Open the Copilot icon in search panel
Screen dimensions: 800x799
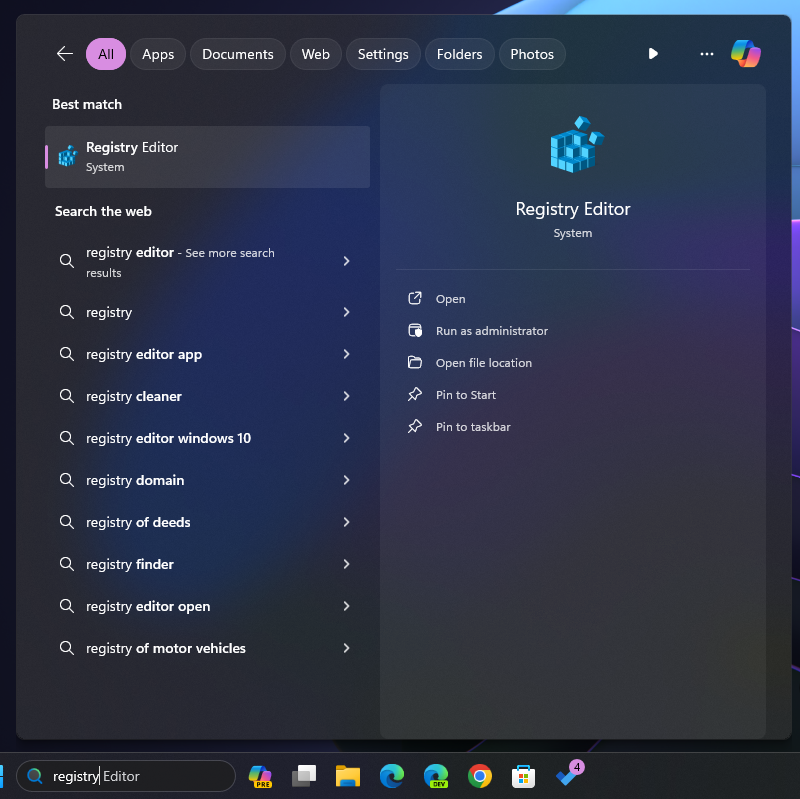tap(745, 54)
